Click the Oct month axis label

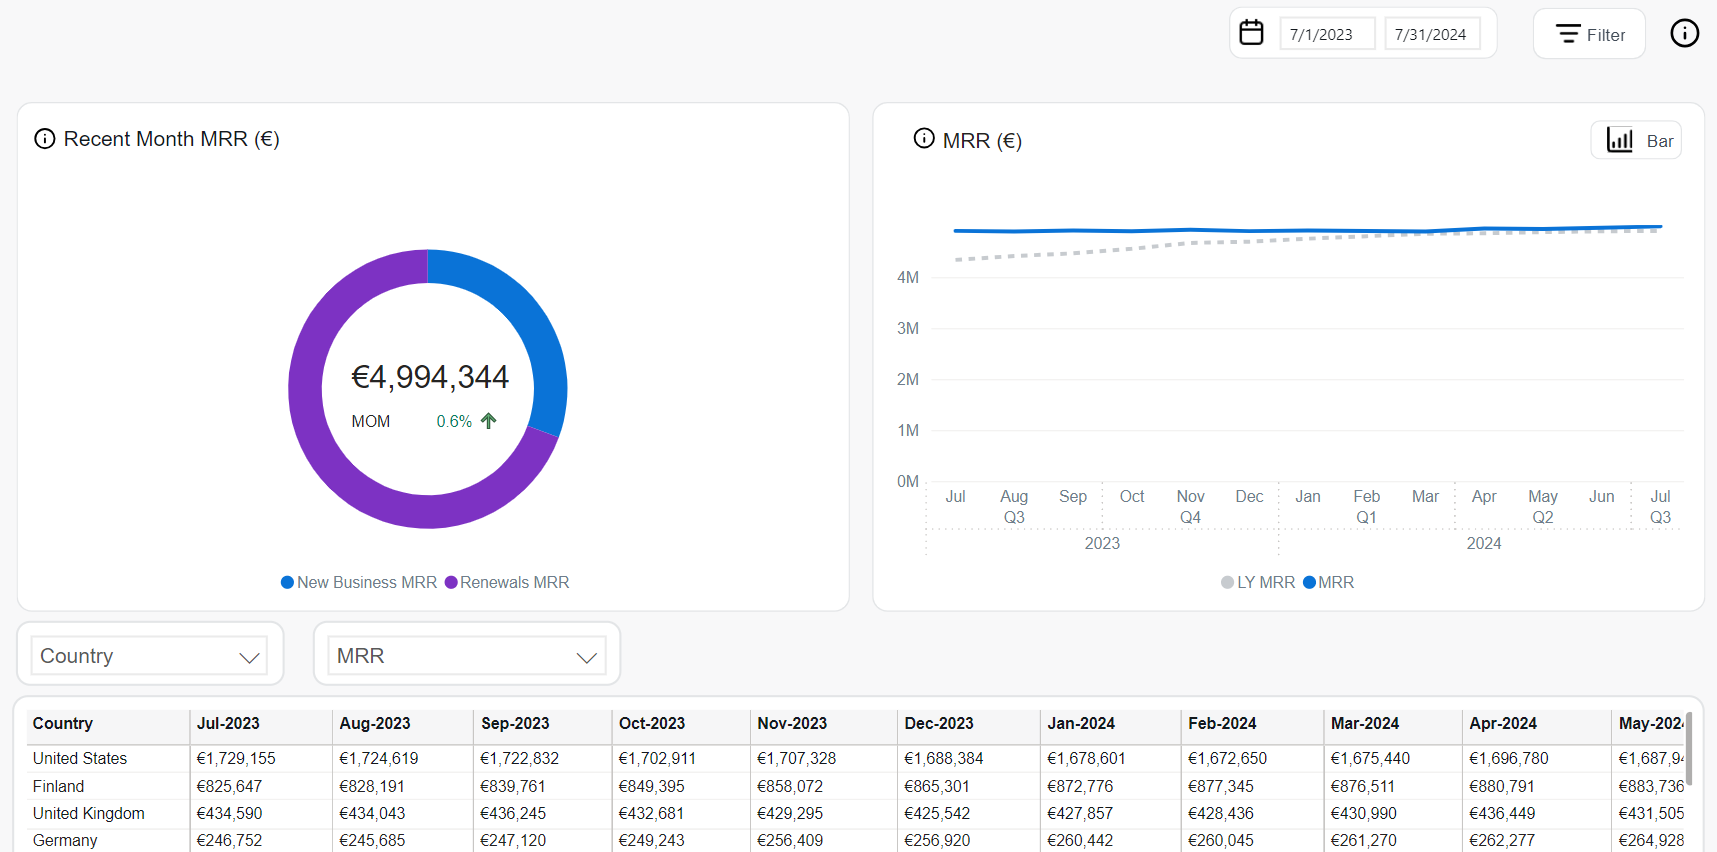pos(1132,496)
